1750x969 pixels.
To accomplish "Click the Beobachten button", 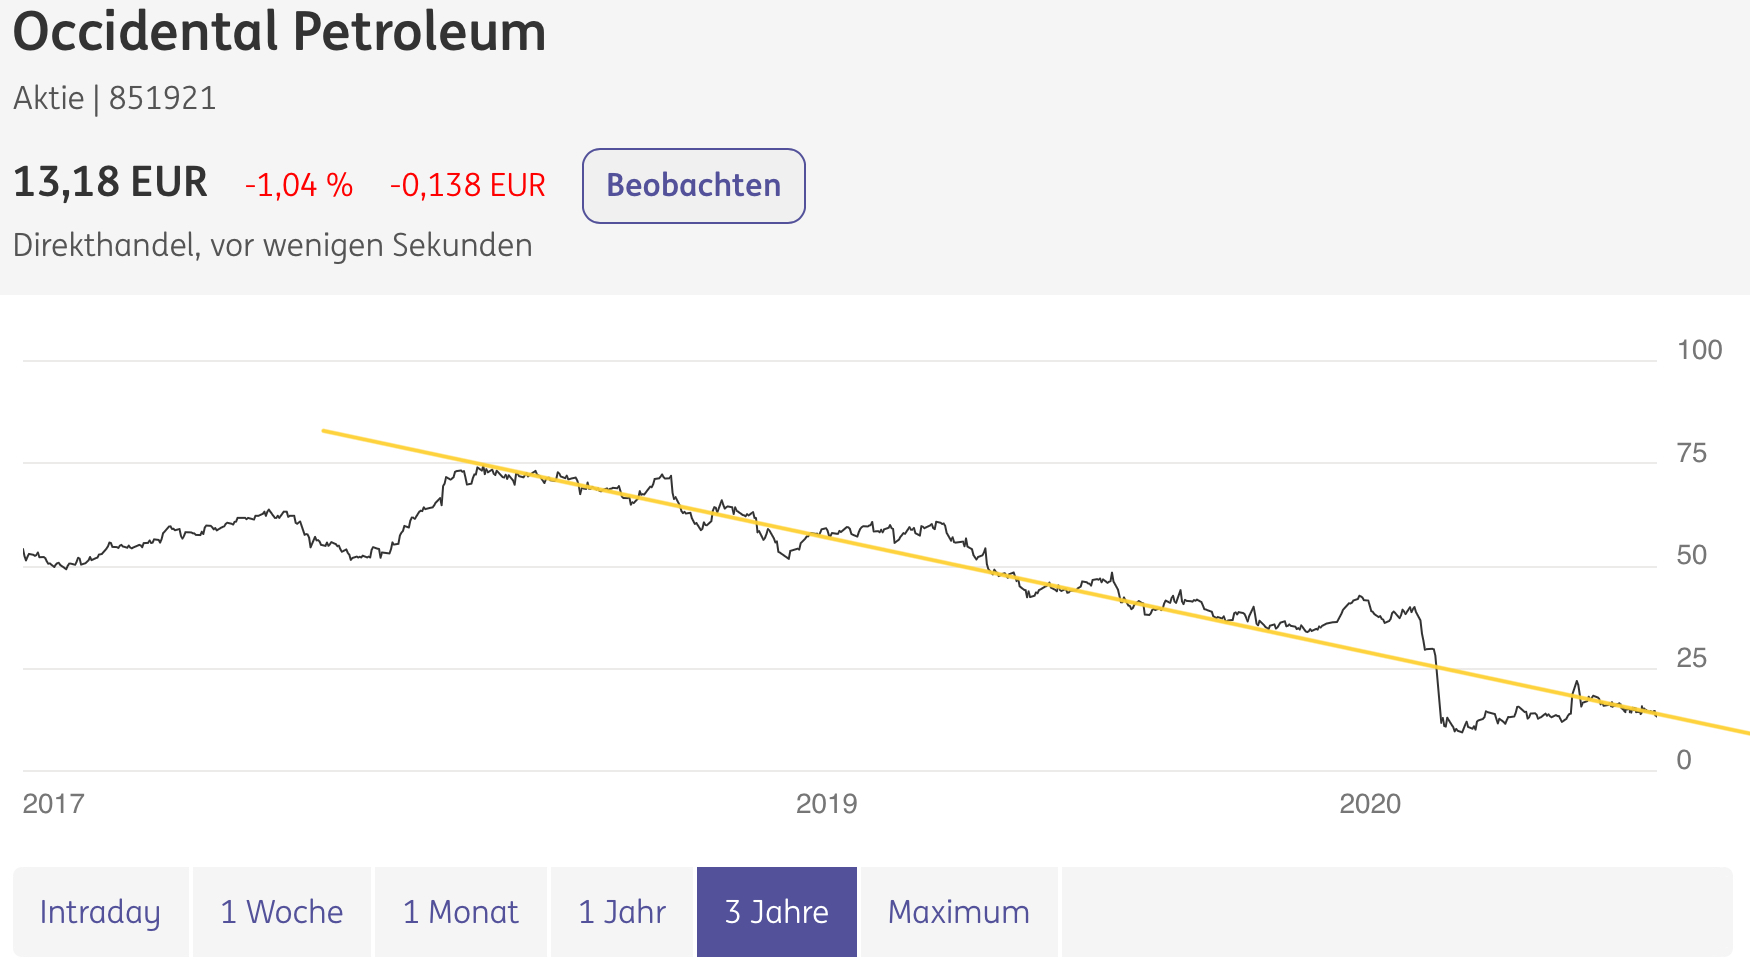I will pos(693,185).
